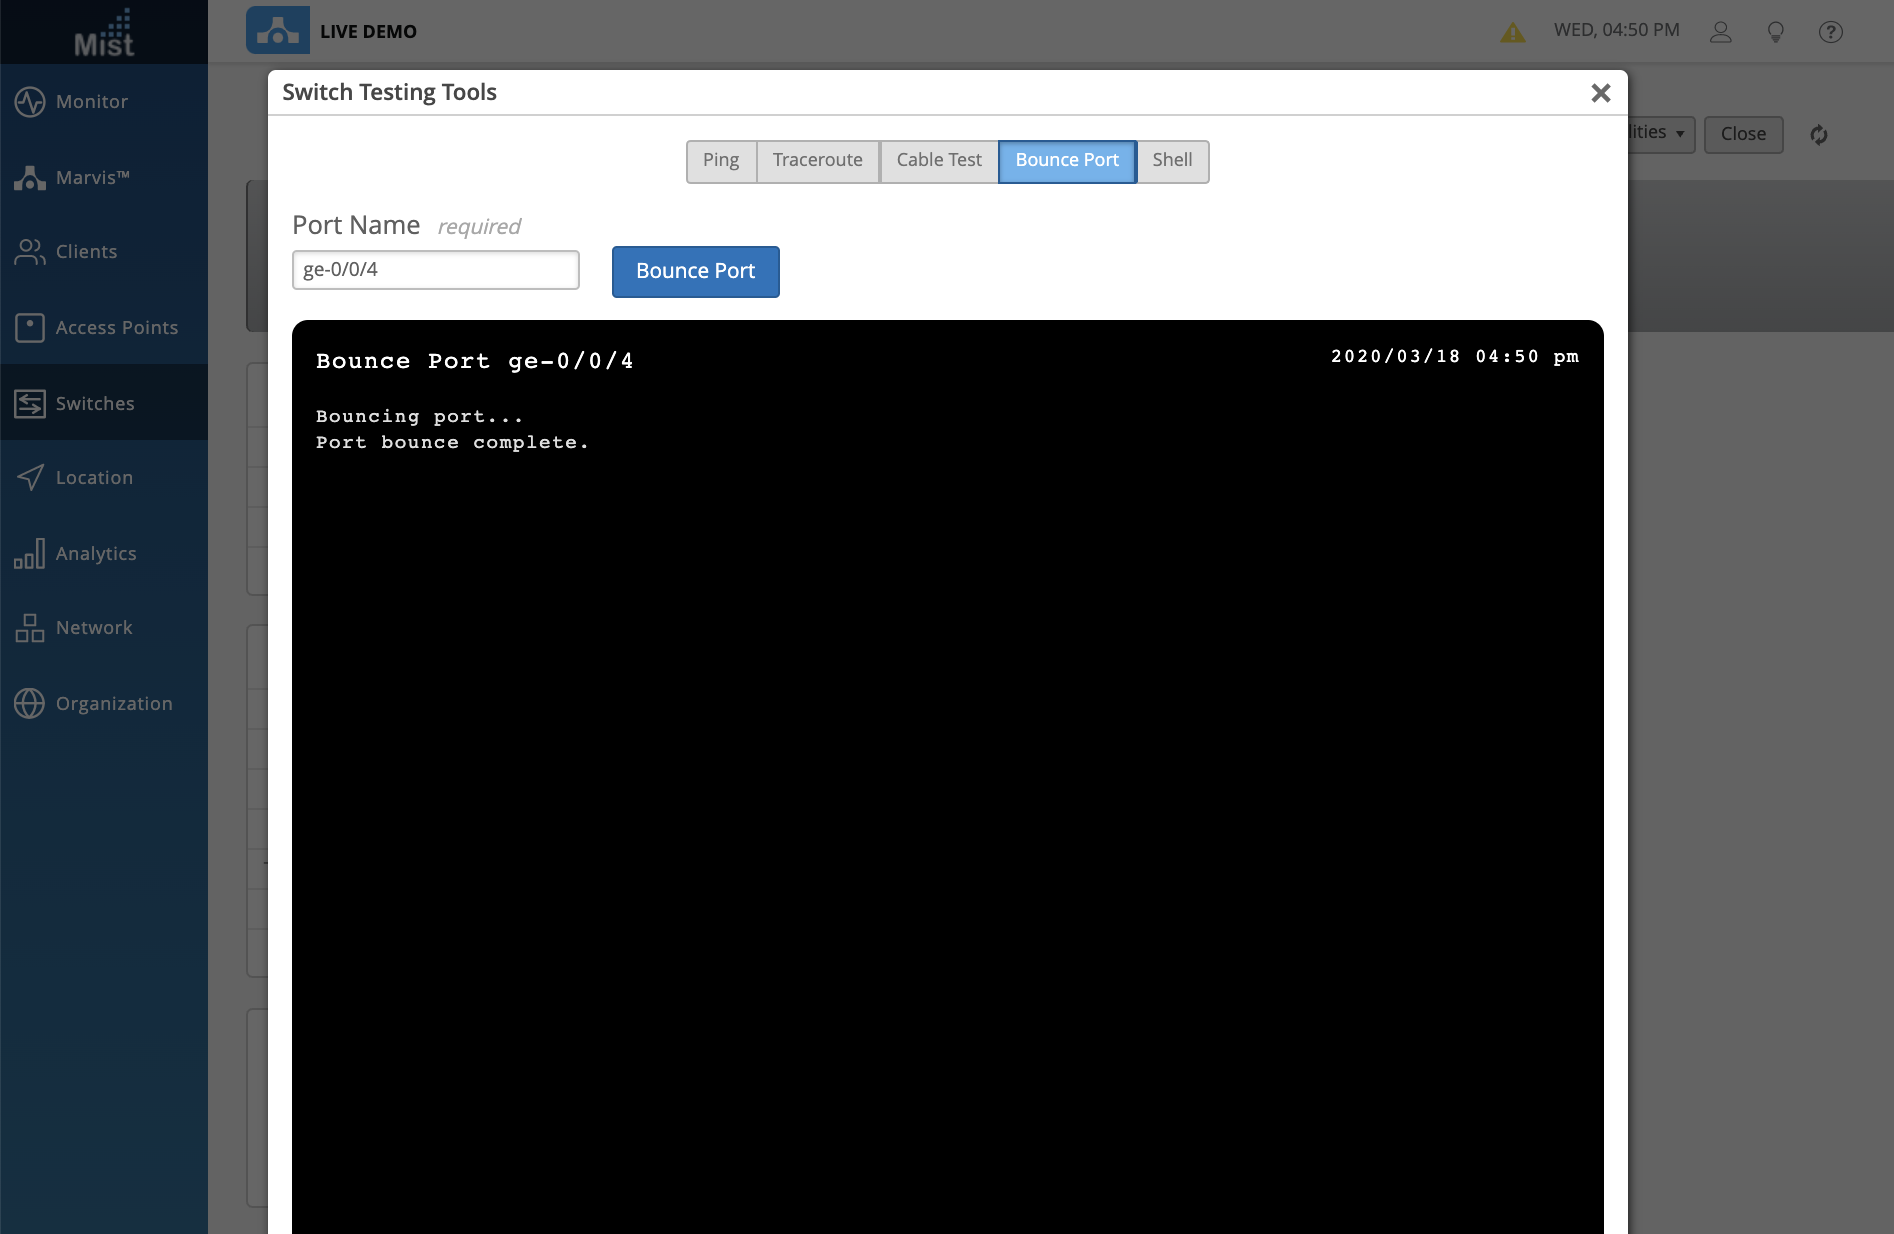This screenshot has height=1234, width=1894.
Task: Click the terminal timestamp 2020/03/18 04:50 pm
Action: tap(1455, 357)
